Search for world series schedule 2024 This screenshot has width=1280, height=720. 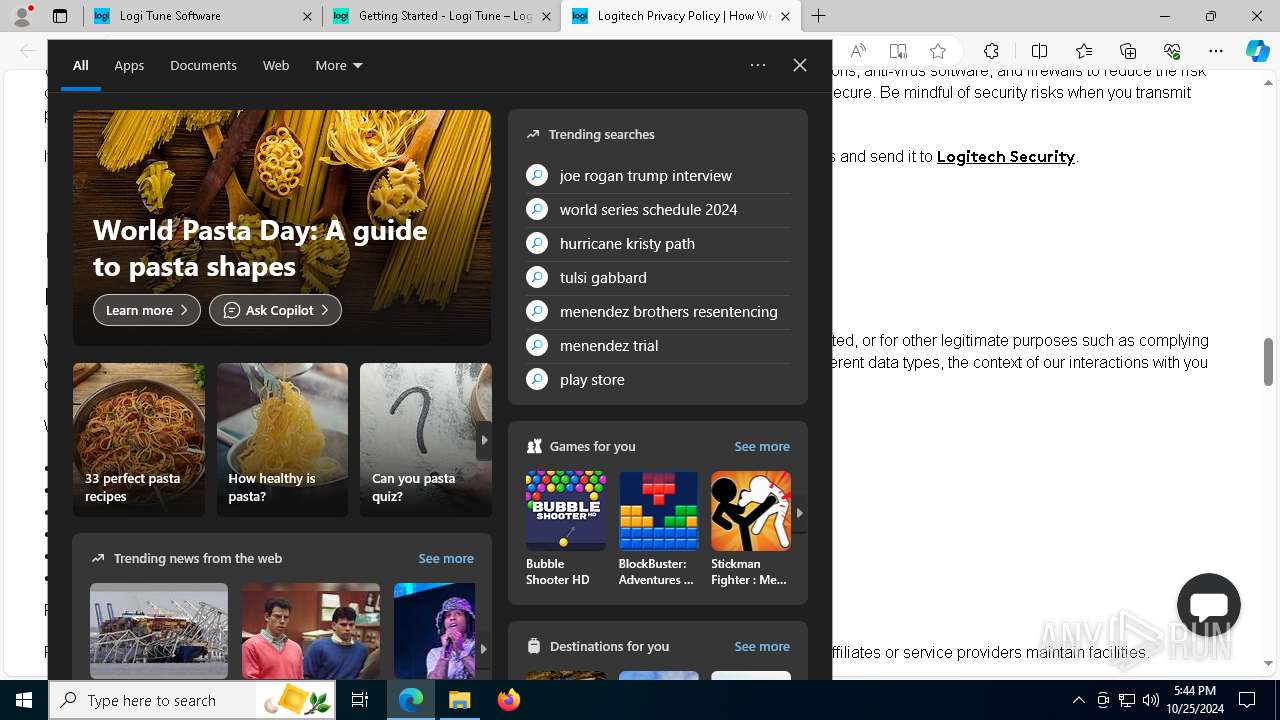coord(658,209)
